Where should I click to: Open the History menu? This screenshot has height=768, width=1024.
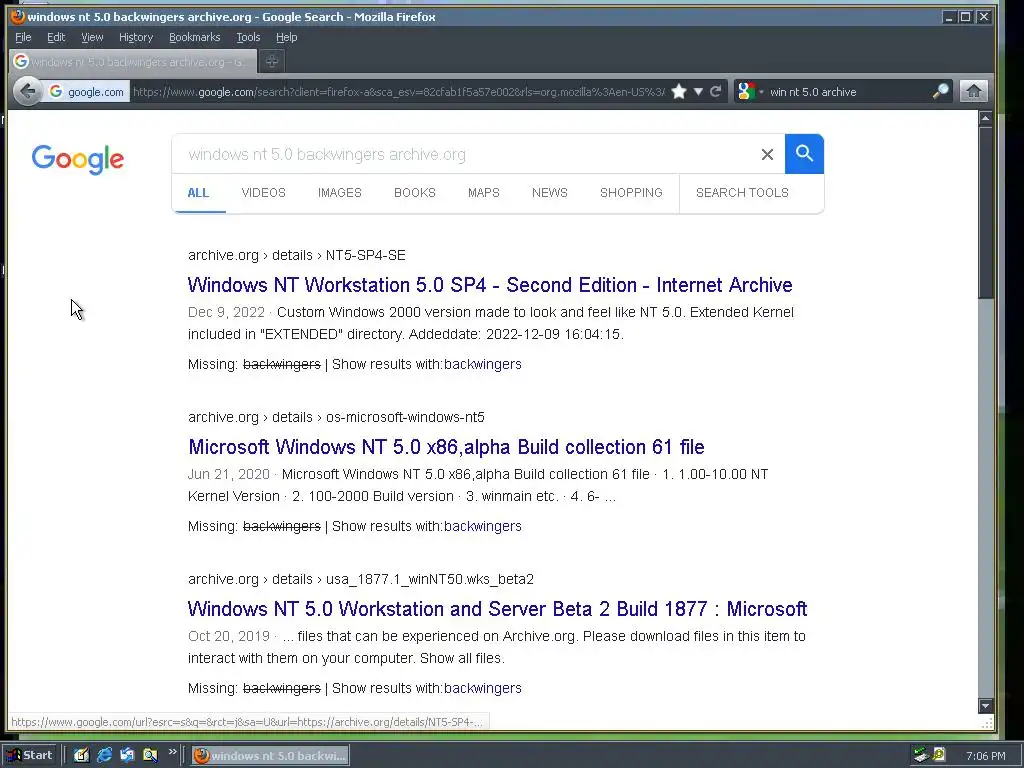coord(136,37)
